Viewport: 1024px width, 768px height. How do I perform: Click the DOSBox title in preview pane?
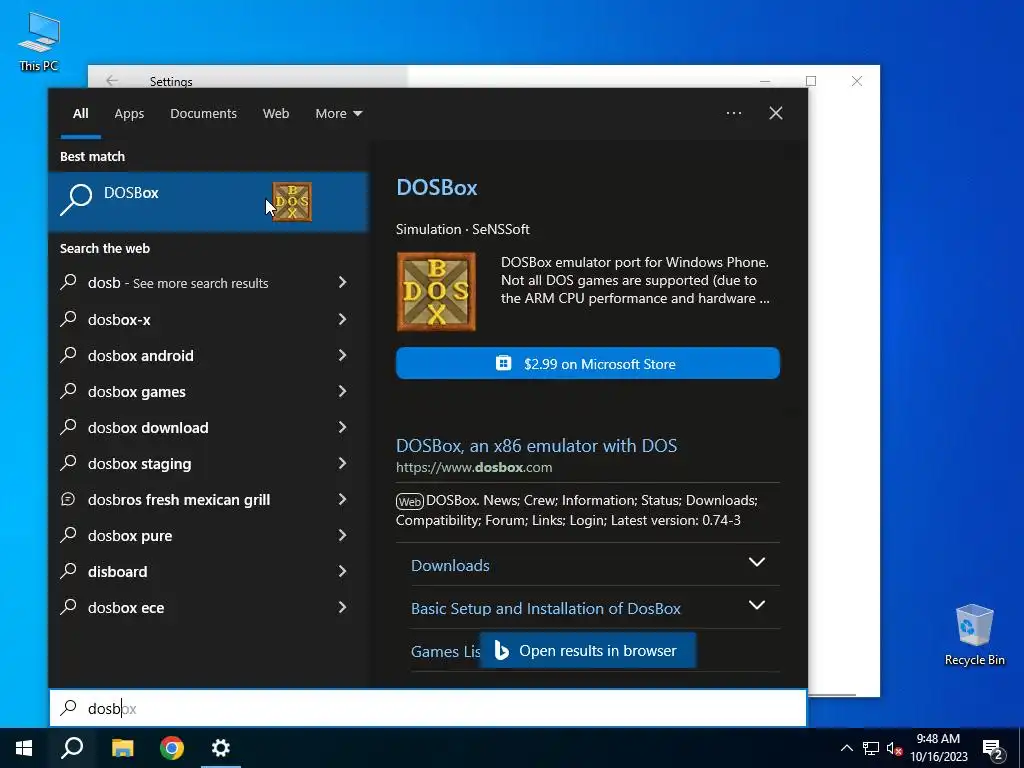(437, 187)
